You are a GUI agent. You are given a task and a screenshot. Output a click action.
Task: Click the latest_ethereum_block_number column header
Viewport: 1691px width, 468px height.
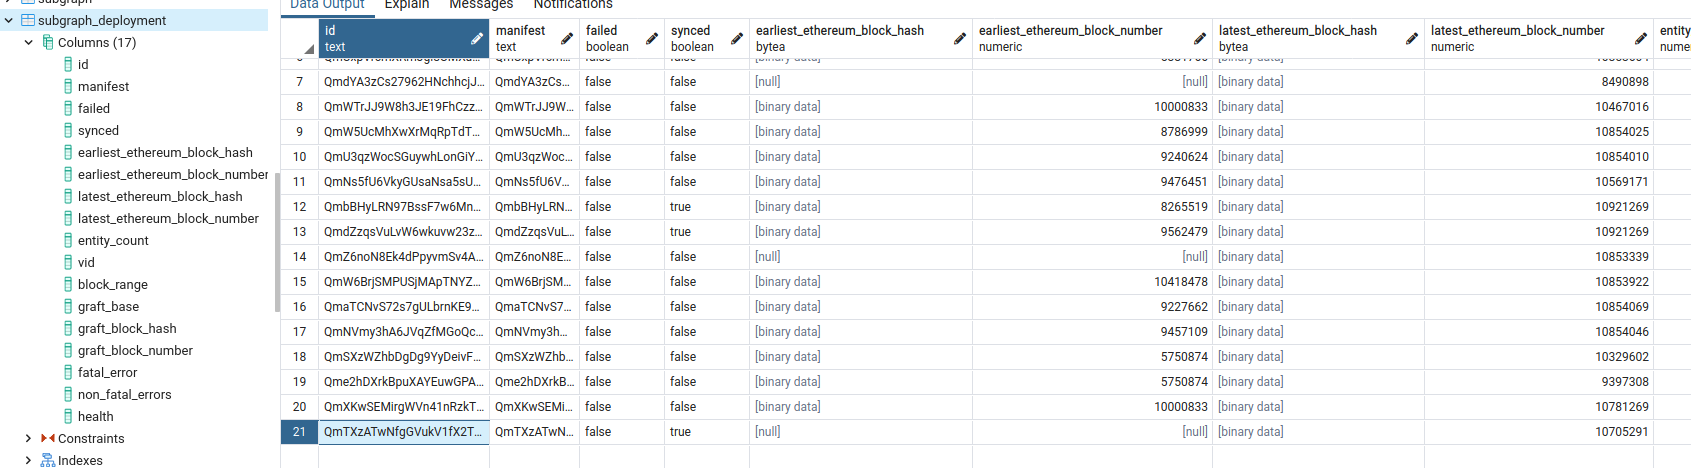1539,38
